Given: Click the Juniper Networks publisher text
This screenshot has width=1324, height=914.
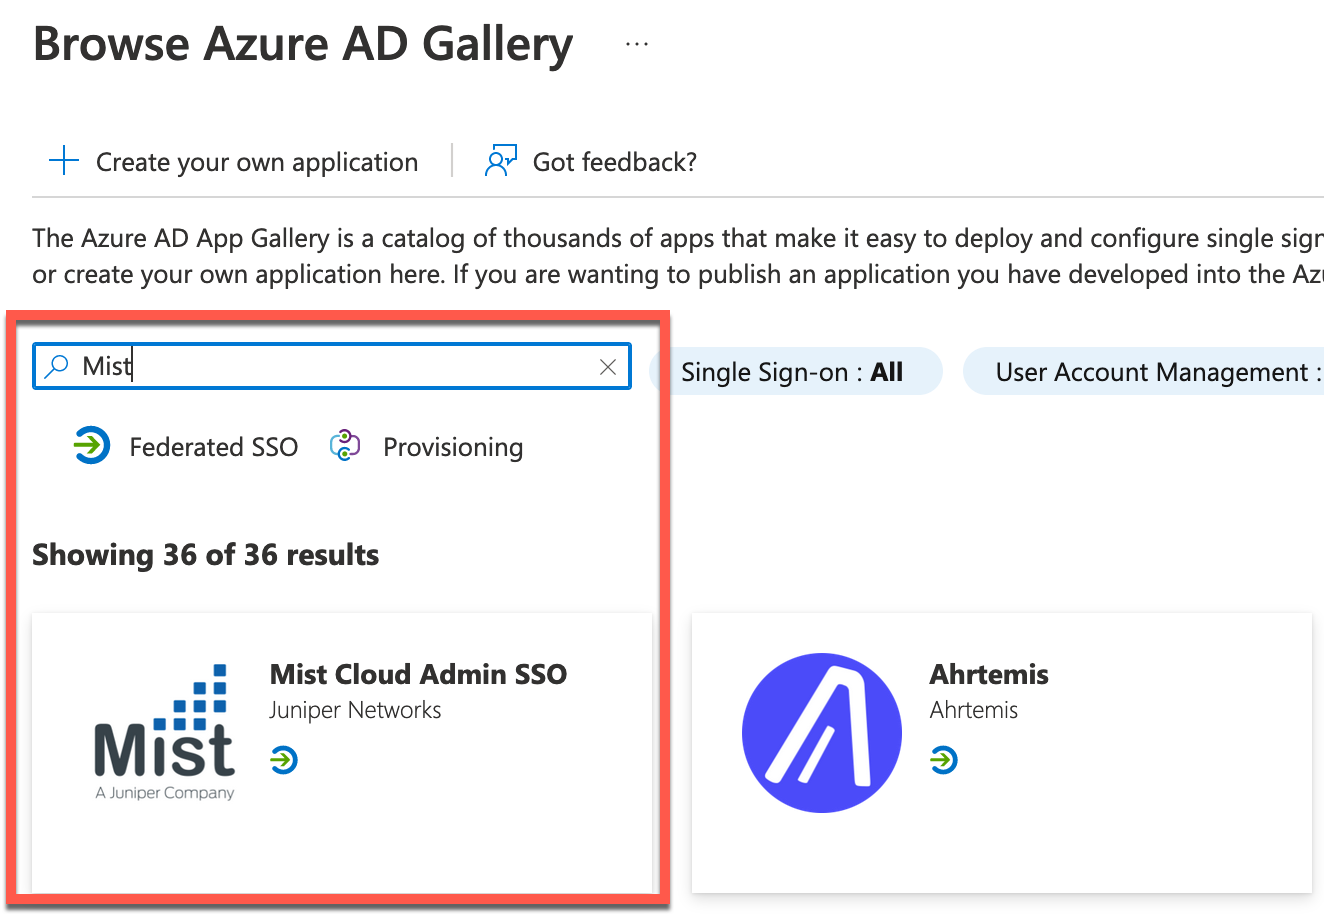Looking at the screenshot, I should [355, 710].
